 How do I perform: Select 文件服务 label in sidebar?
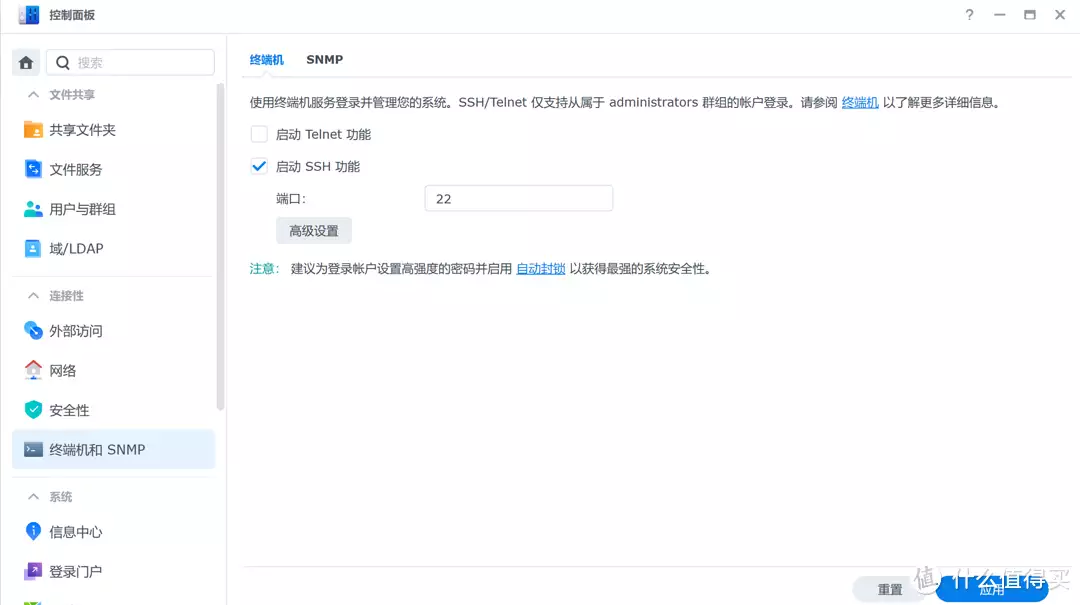pyautogui.click(x=76, y=170)
